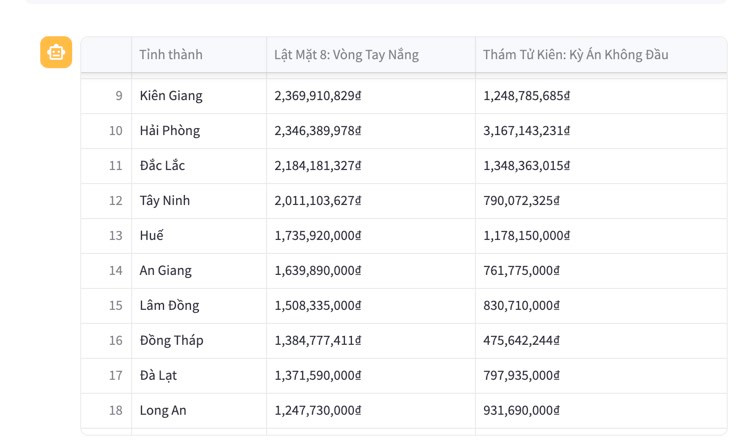Click the value 1,248,785,685đ

pos(526,96)
